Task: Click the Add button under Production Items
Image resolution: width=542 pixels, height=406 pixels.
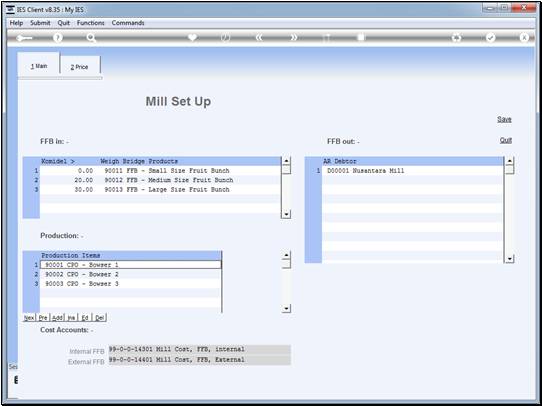Action: 57,318
